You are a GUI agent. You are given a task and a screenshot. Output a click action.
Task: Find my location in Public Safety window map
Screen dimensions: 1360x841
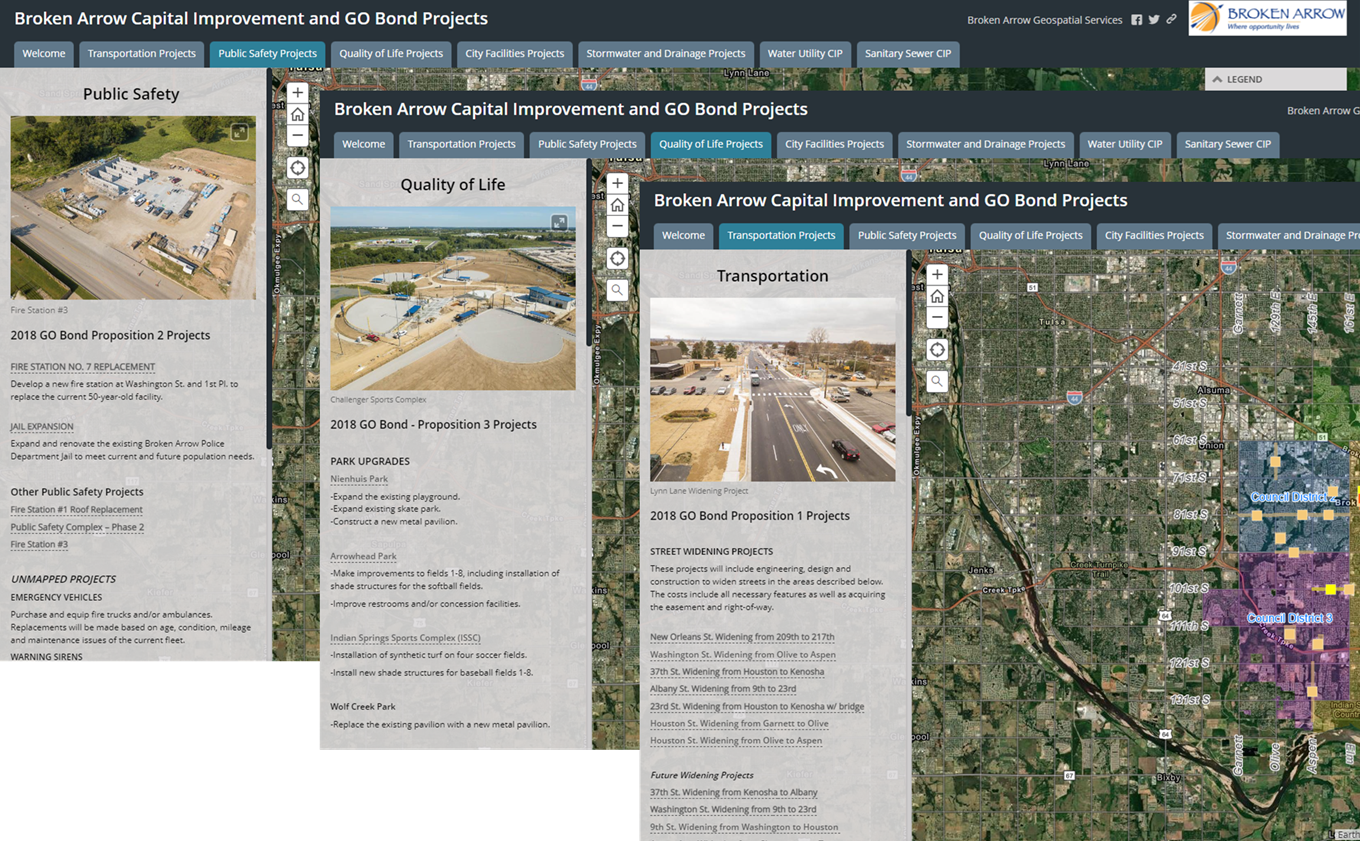click(x=297, y=167)
